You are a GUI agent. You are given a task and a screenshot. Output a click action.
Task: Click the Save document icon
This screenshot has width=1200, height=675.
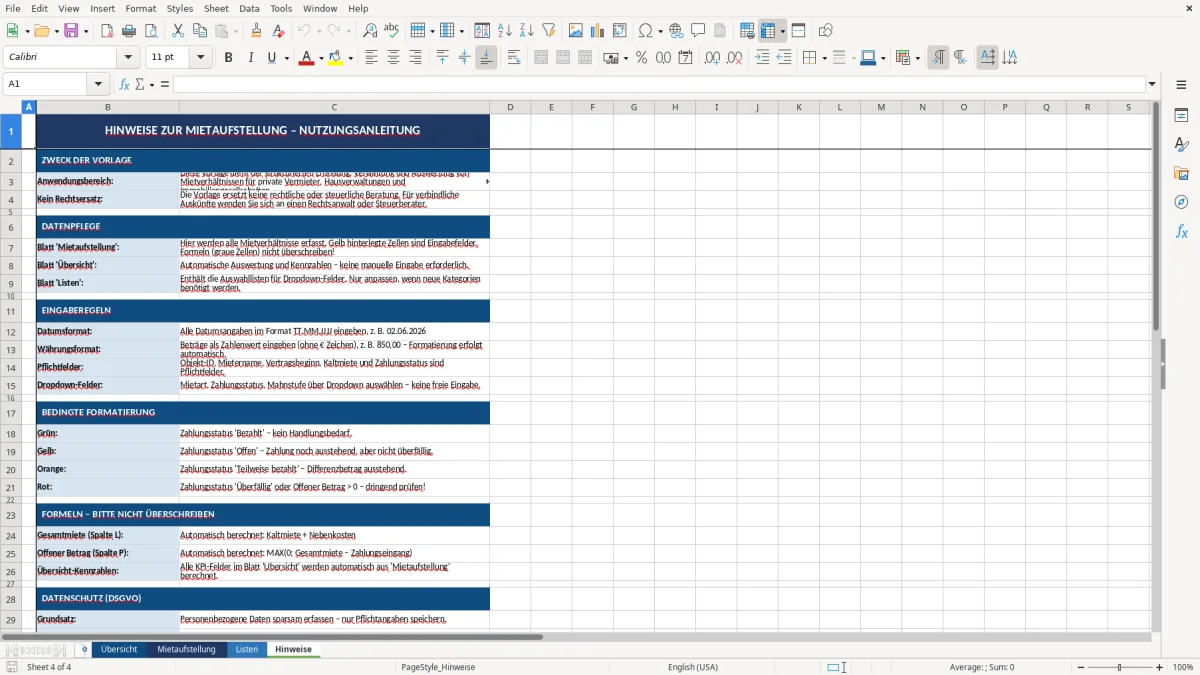pos(70,31)
